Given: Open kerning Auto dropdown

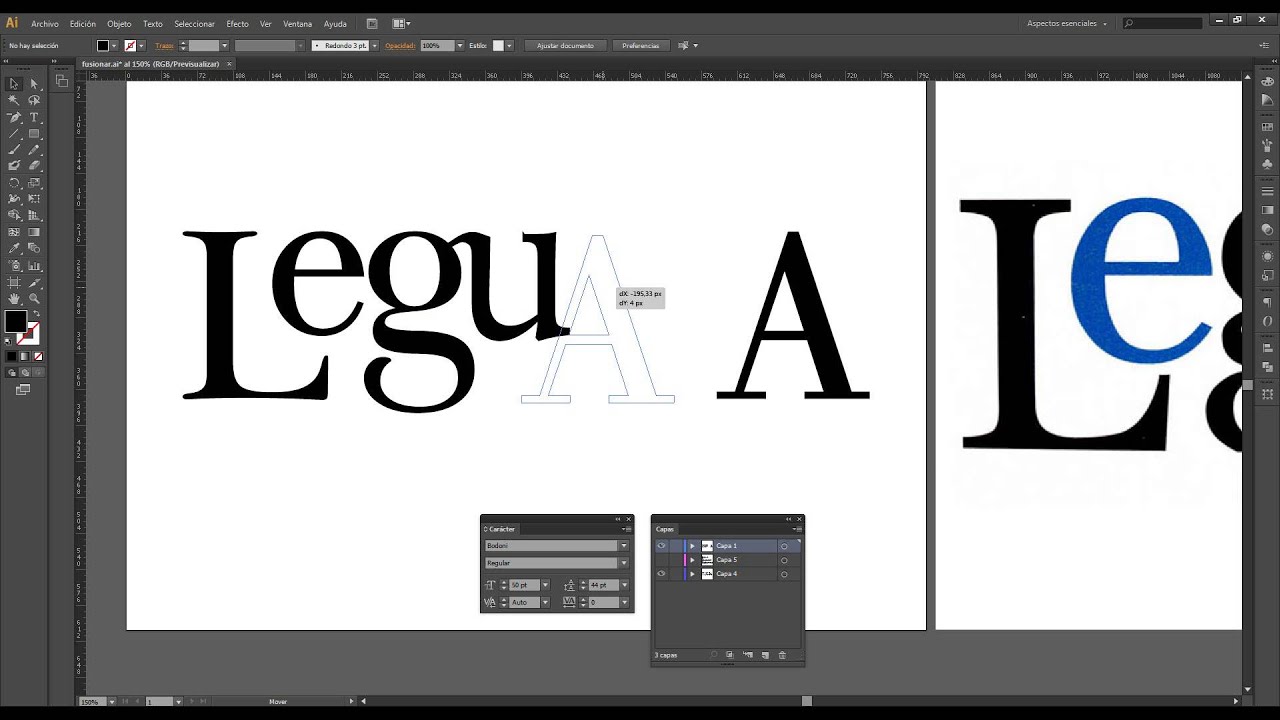Looking at the screenshot, I should pos(545,603).
